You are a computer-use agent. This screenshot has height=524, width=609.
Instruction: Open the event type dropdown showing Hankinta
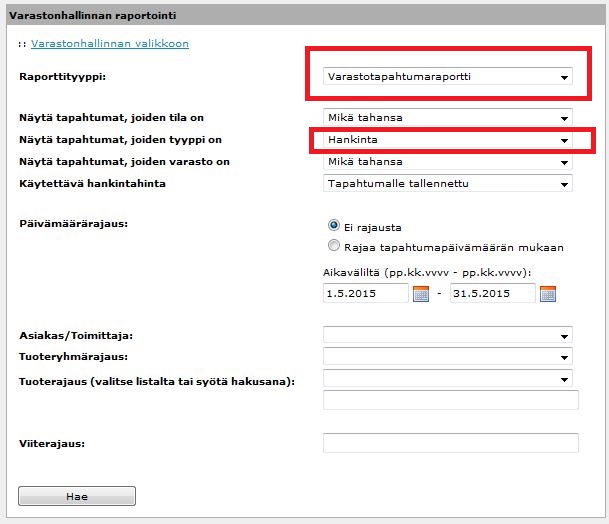click(x=449, y=140)
